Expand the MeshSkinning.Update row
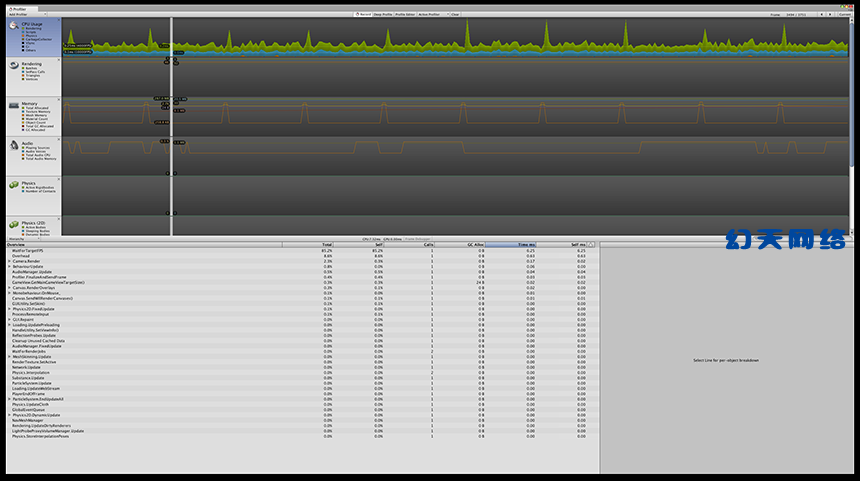This screenshot has width=860, height=481. (9, 357)
